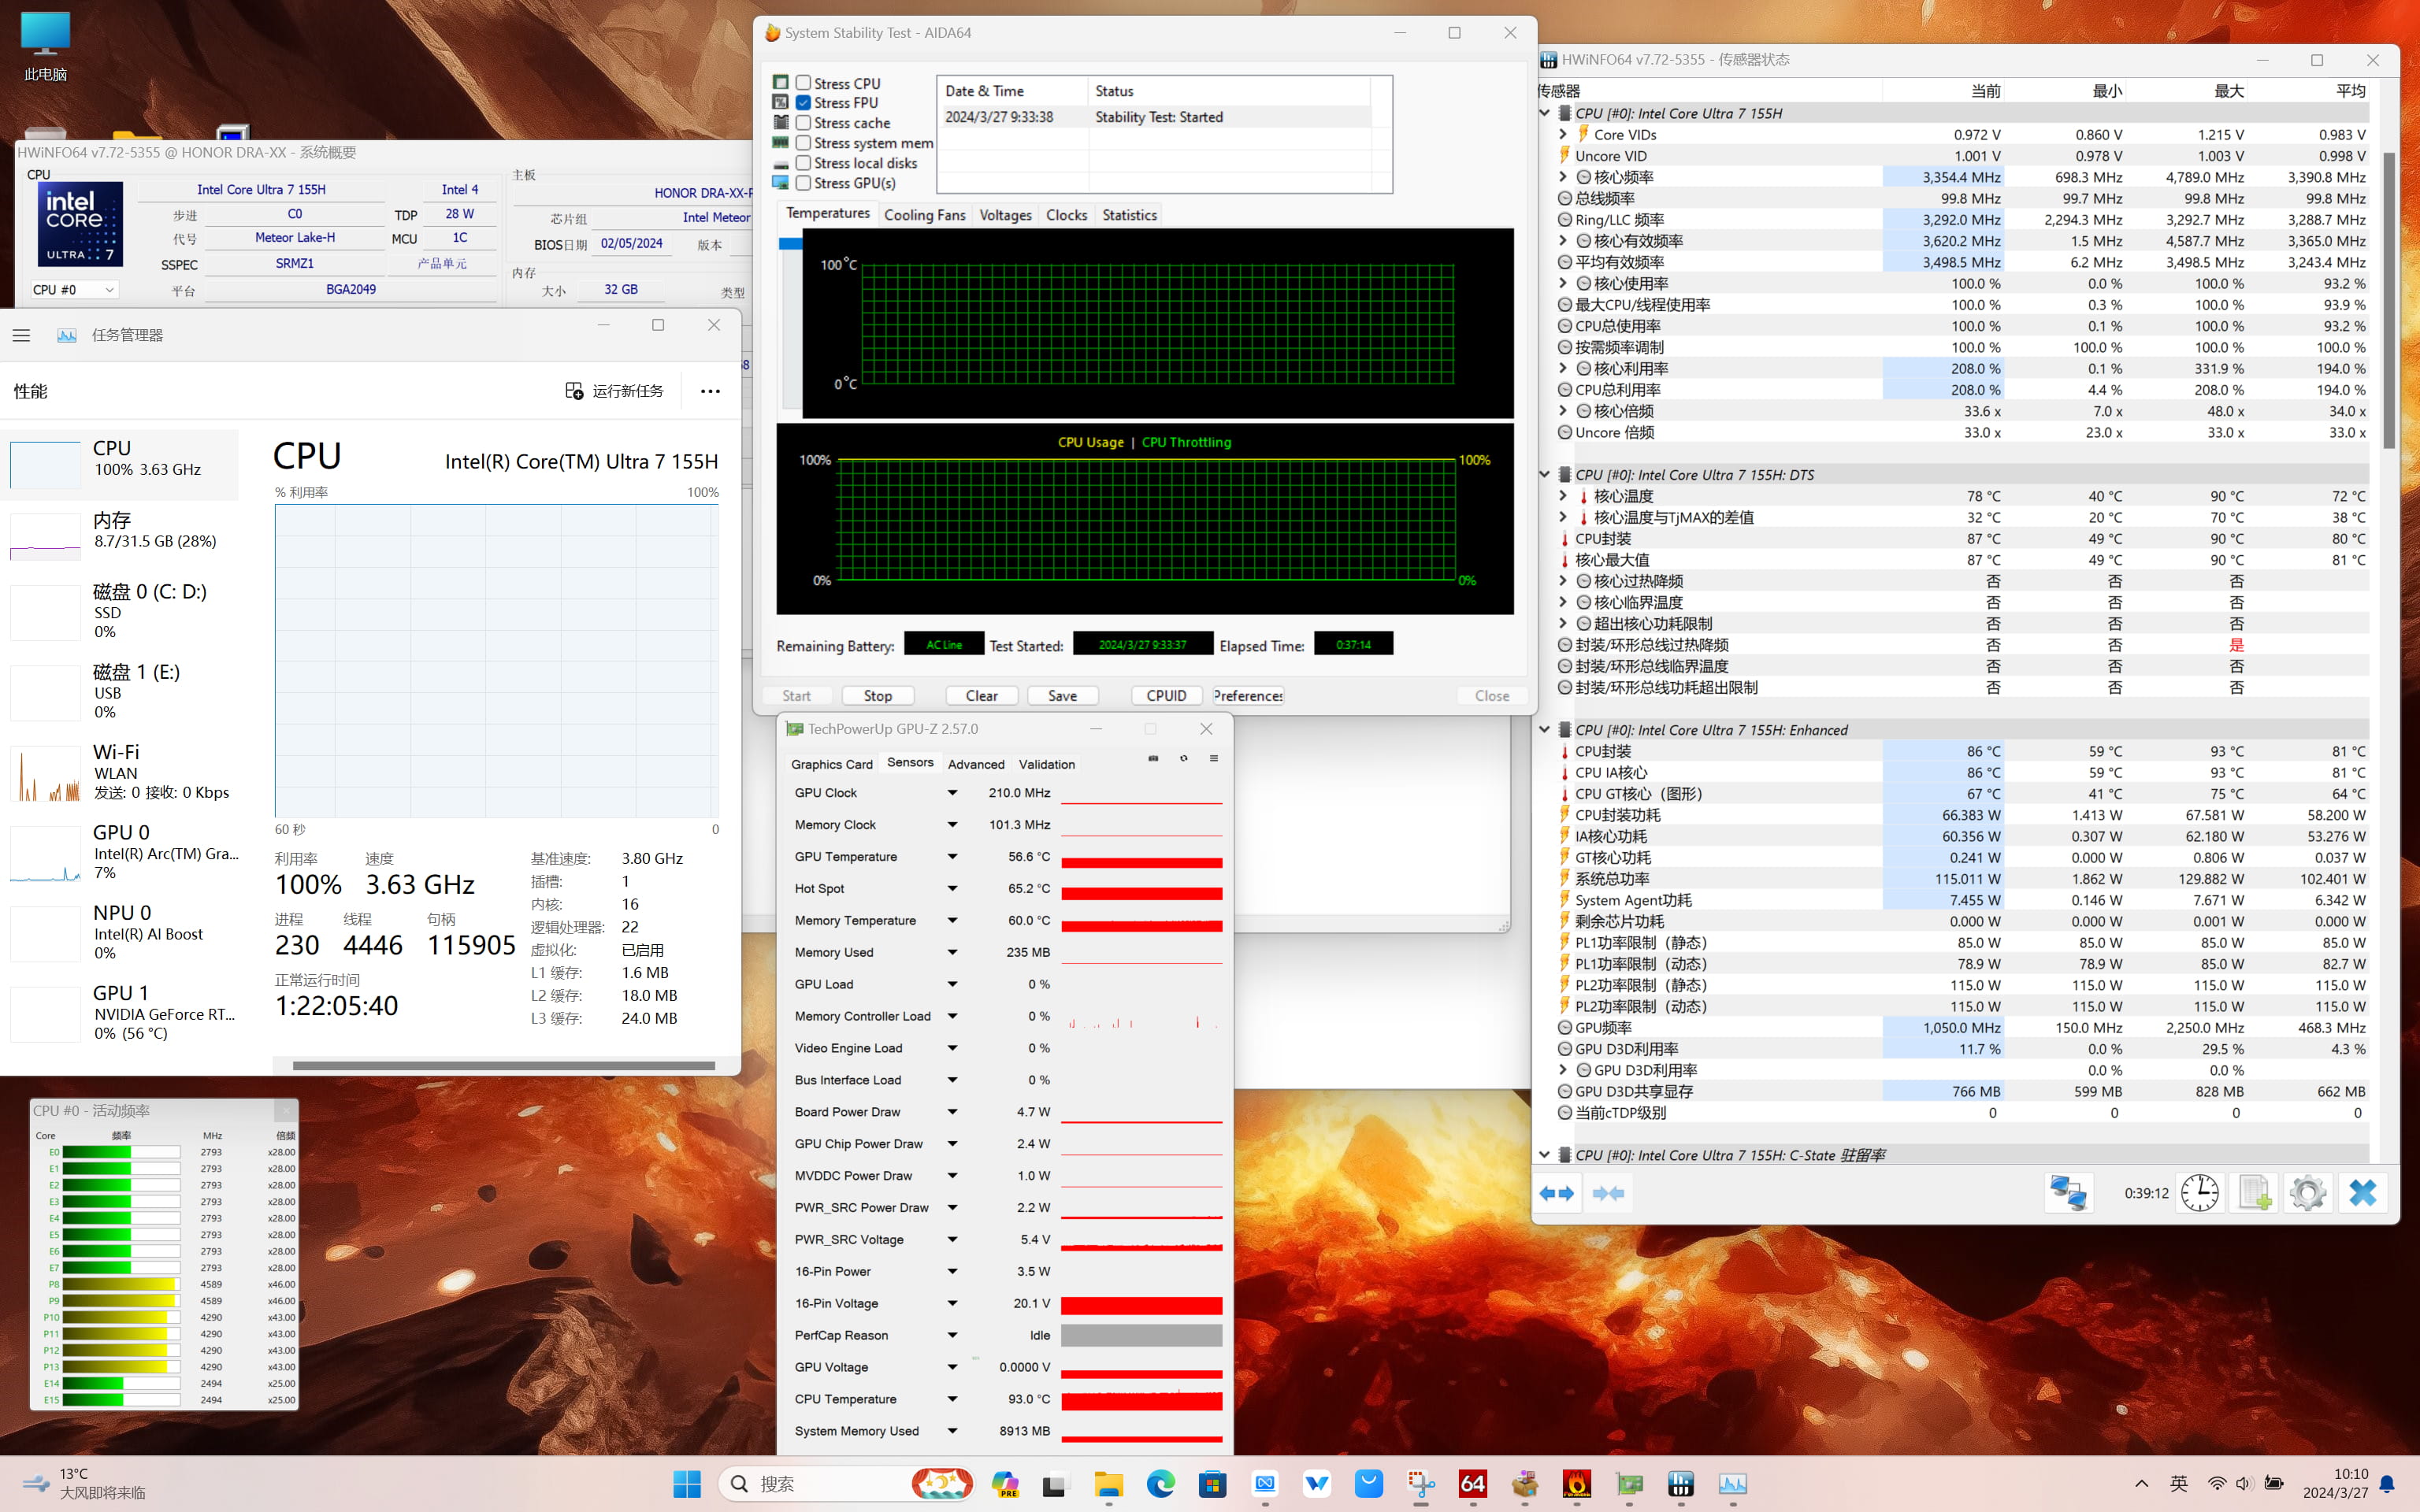The width and height of the screenshot is (2420, 1512).
Task: Switch to AIDA64 Statistics tab
Action: [x=1129, y=215]
